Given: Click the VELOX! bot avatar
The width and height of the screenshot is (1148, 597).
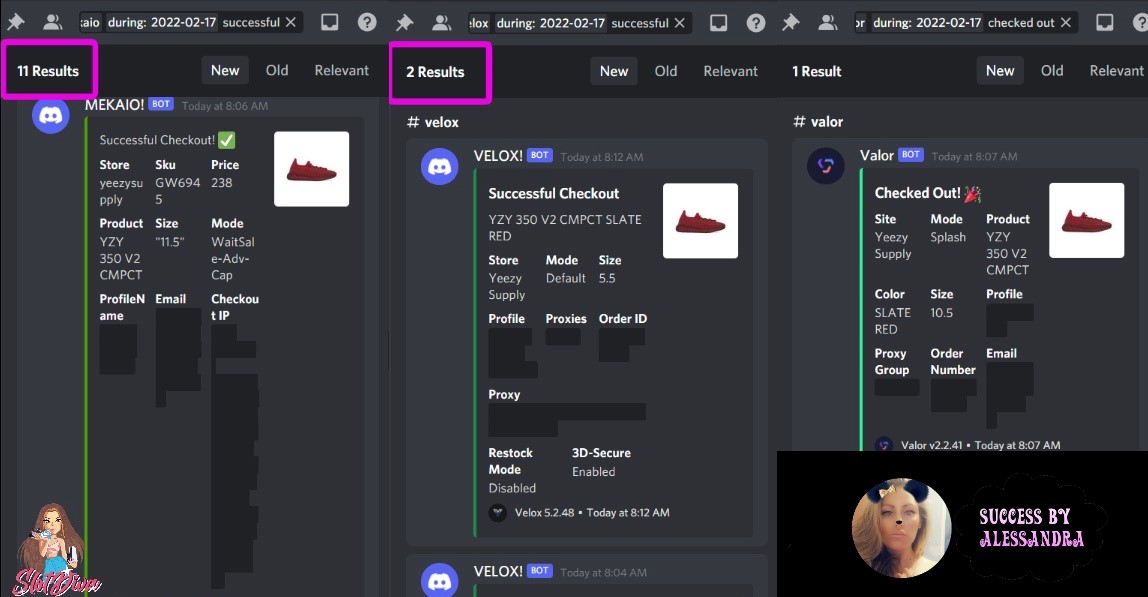Looking at the screenshot, I should pos(439,166).
